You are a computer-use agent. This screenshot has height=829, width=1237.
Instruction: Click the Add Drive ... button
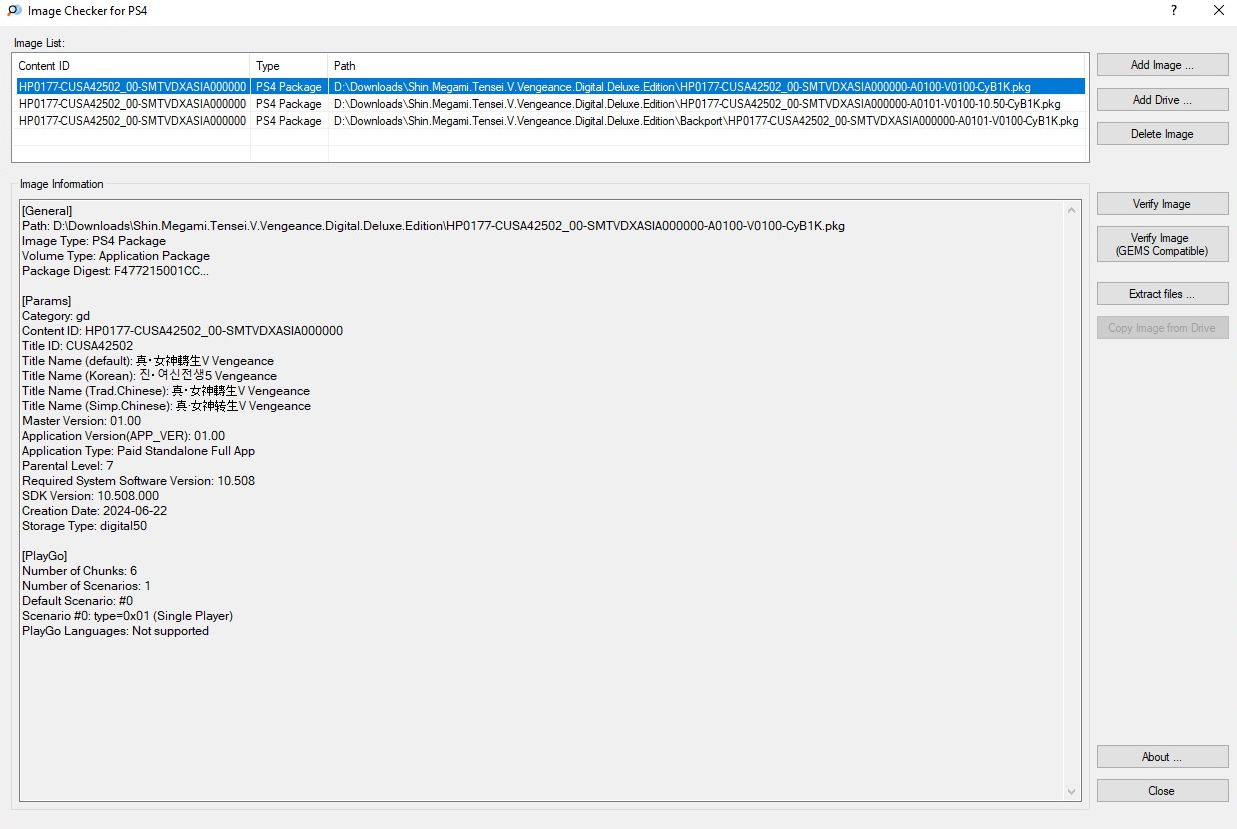pos(1162,100)
